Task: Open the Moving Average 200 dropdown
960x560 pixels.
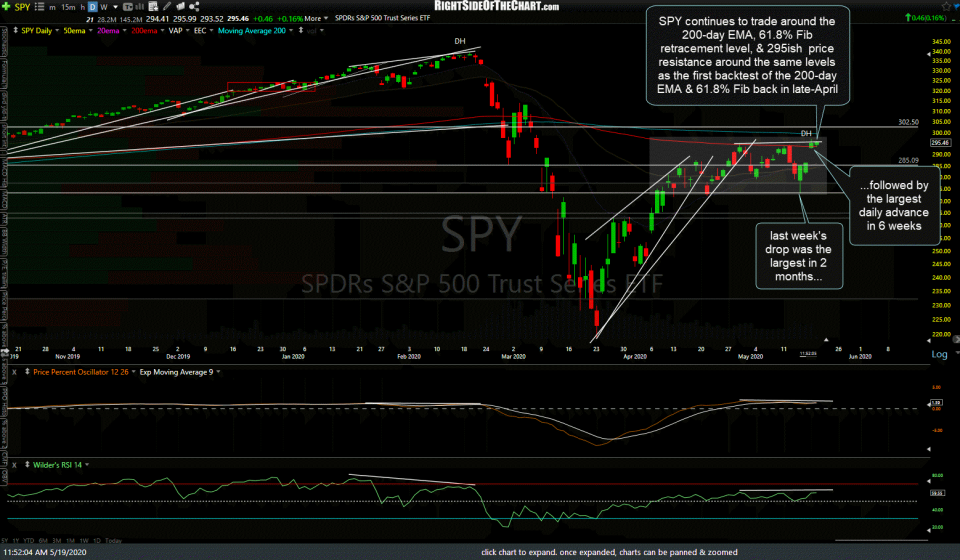Action: pyautogui.click(x=291, y=30)
